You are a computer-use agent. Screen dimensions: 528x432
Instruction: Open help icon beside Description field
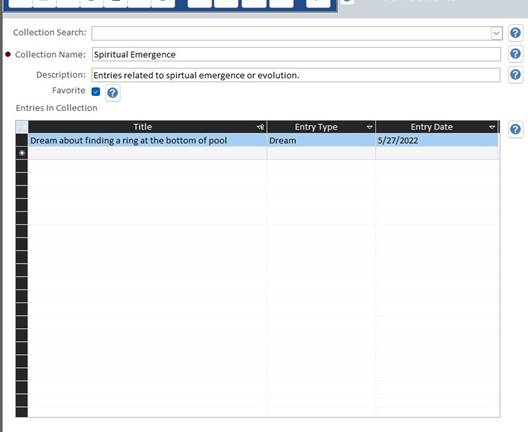click(x=515, y=74)
